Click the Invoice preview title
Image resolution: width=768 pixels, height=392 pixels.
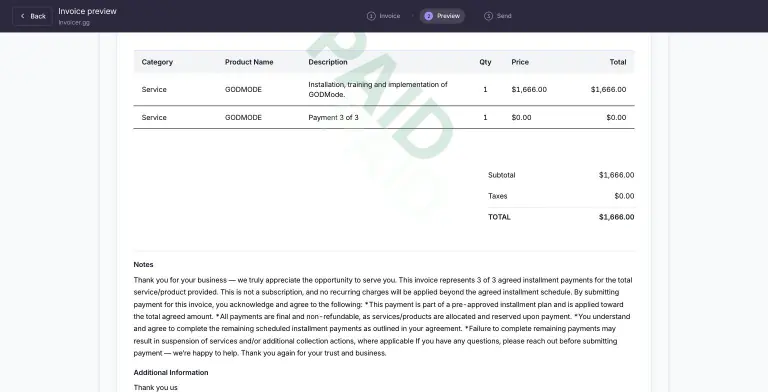click(x=87, y=11)
